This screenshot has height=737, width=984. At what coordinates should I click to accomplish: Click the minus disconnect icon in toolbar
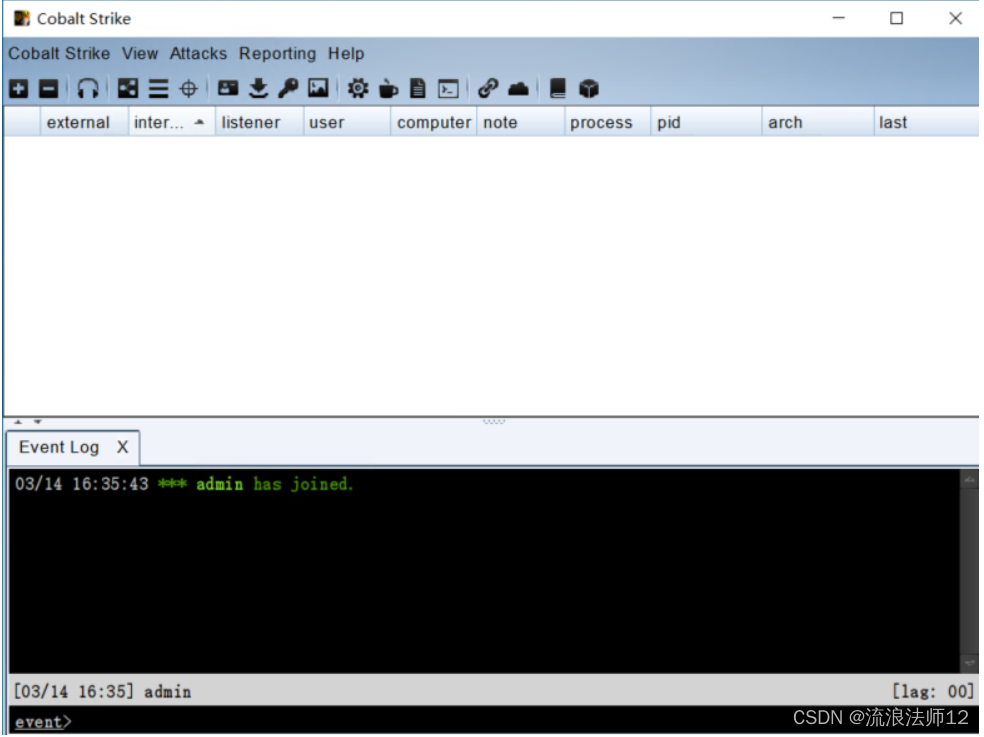[48, 89]
